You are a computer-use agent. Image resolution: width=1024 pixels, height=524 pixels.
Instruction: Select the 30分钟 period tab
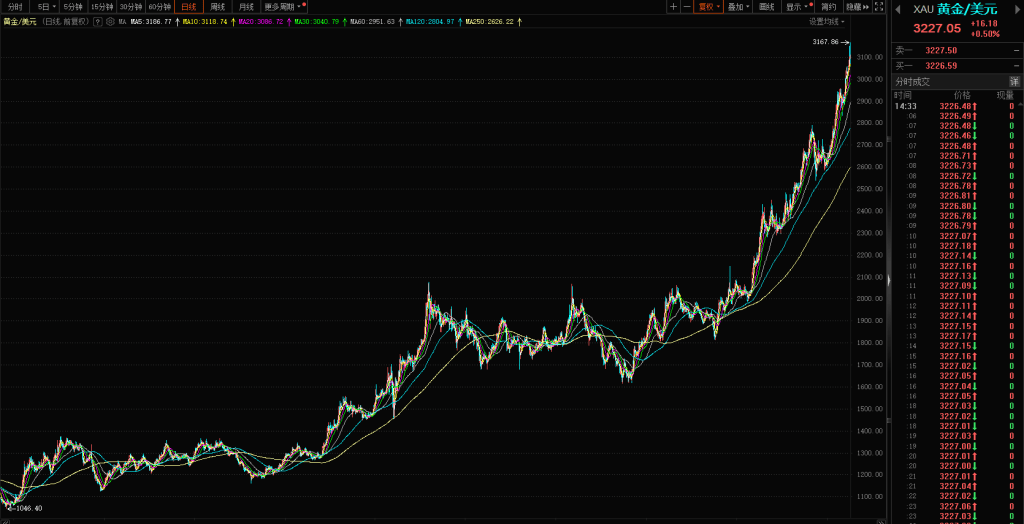[130, 7]
